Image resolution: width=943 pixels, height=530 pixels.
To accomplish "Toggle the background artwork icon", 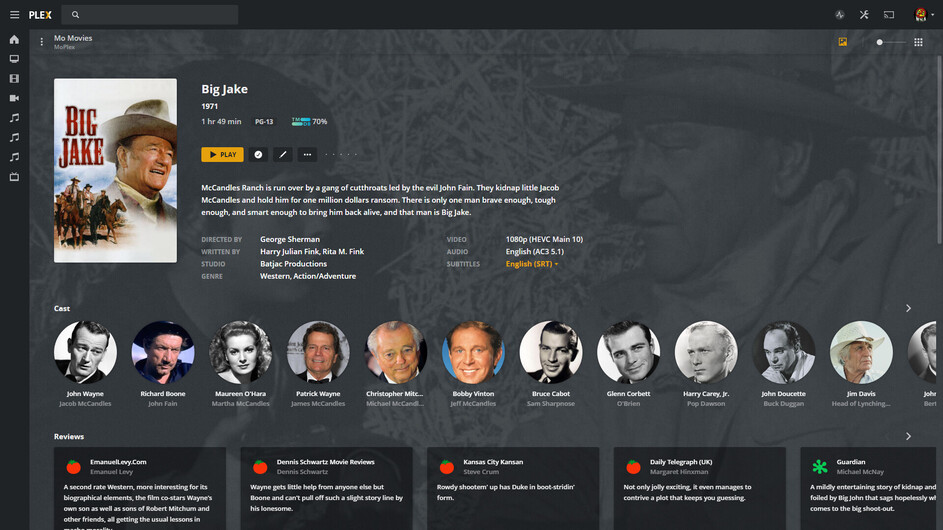I will 843,42.
